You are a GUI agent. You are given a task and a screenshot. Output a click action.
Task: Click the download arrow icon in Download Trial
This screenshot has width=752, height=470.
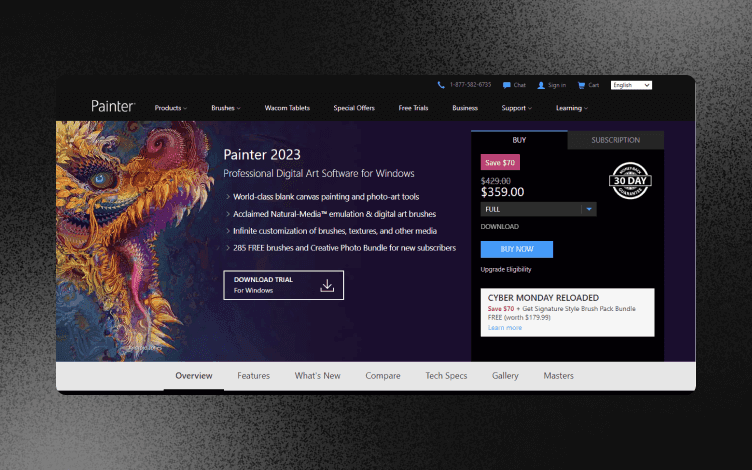(x=327, y=285)
